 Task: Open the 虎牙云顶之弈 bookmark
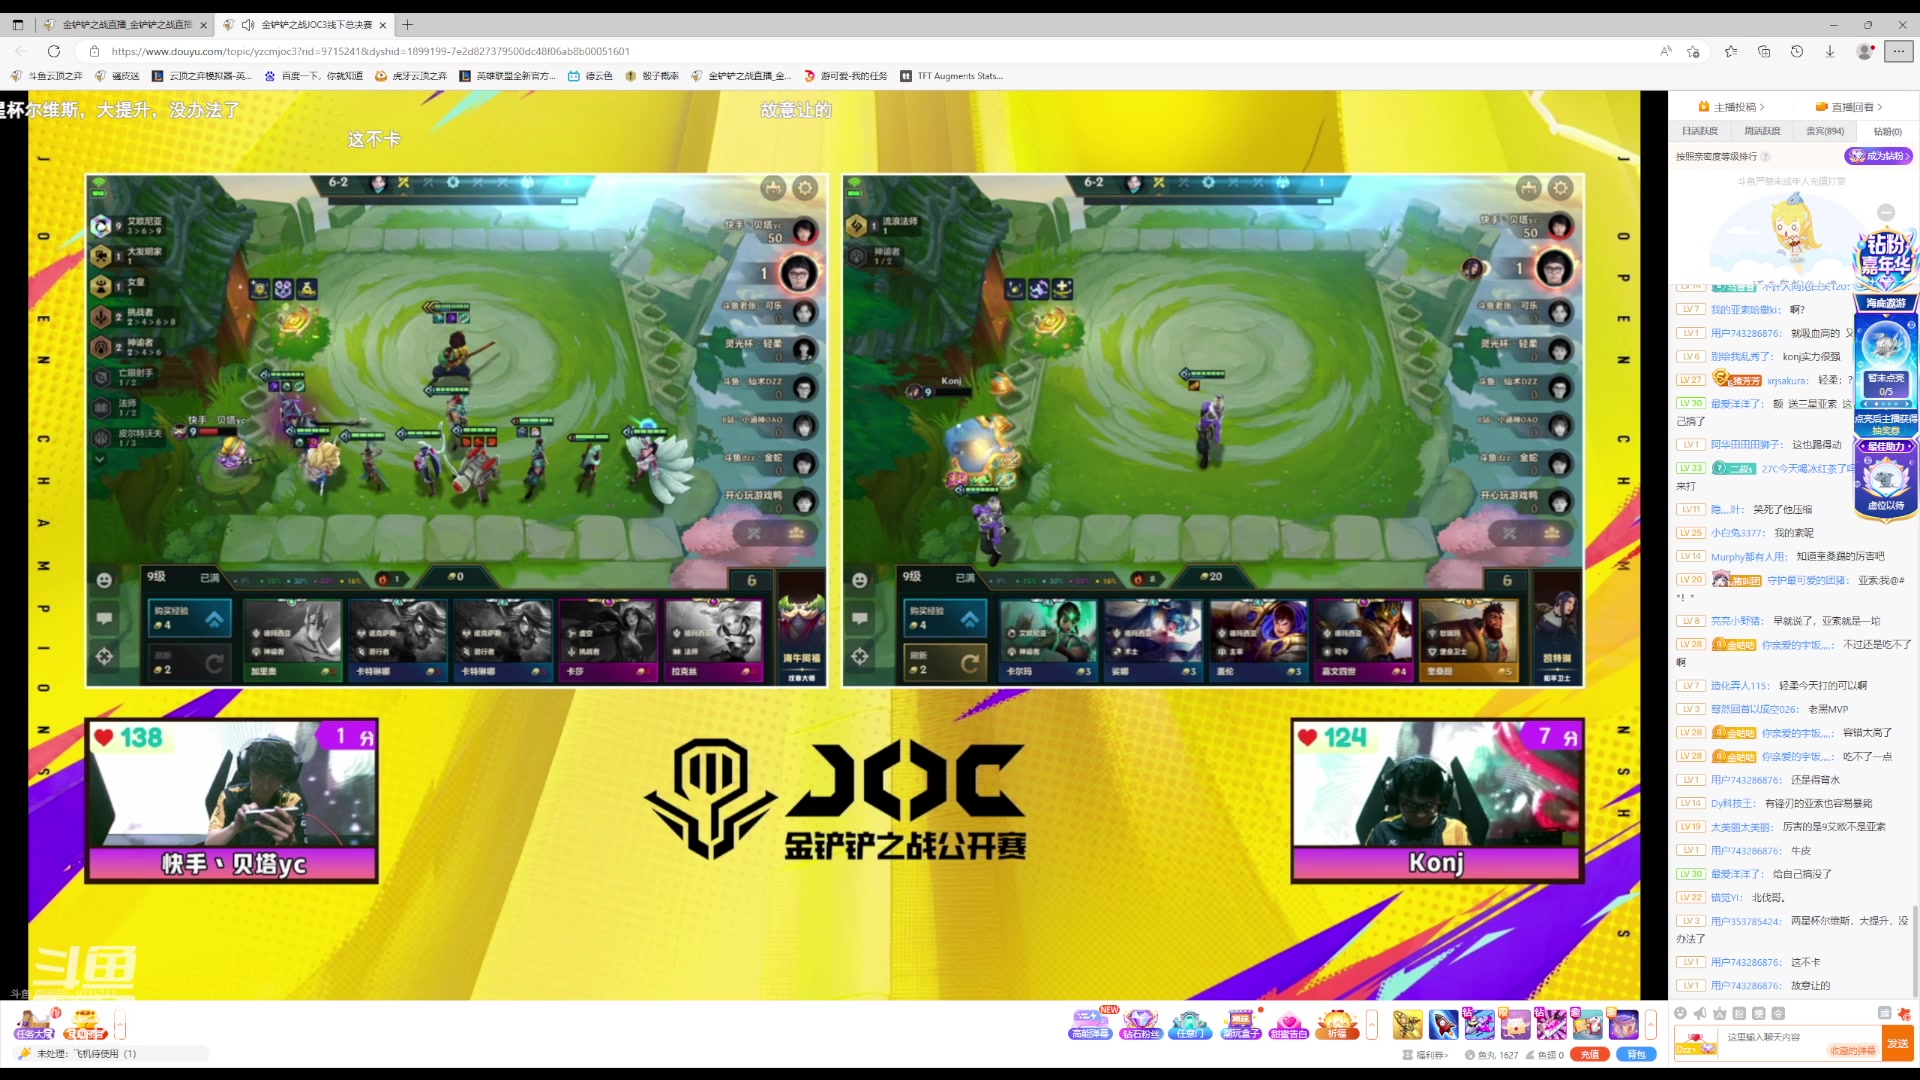coord(411,76)
